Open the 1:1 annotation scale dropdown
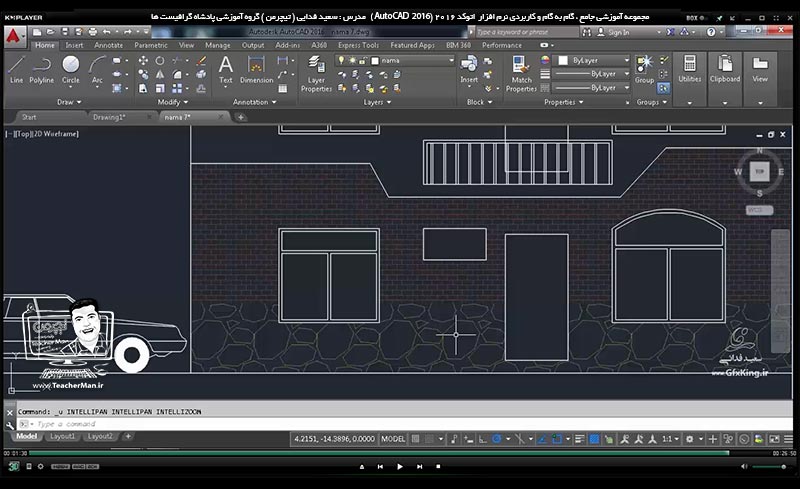 coord(670,439)
